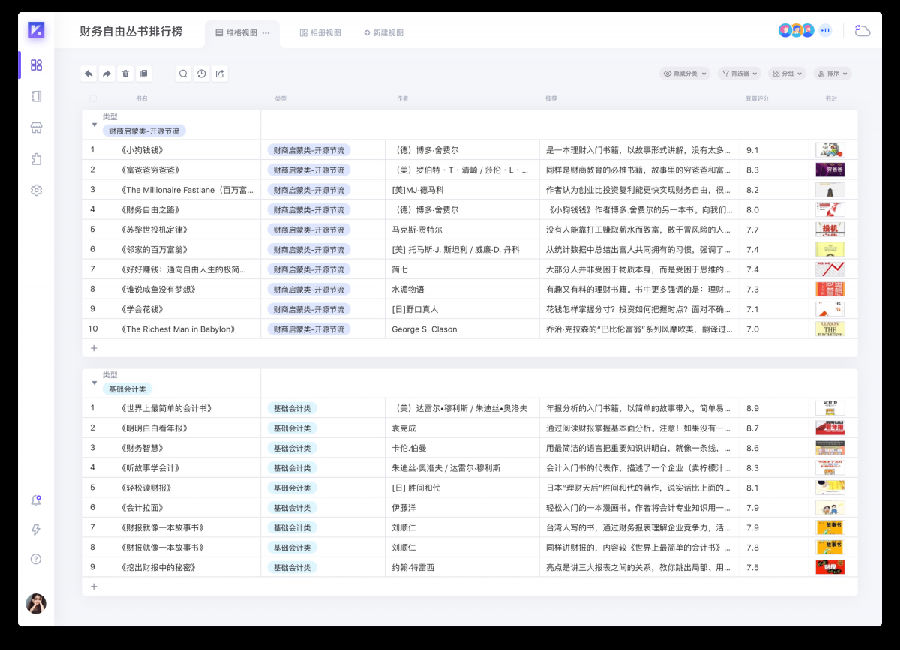Image resolution: width=900 pixels, height=650 pixels.
Task: Open the 隐藏分类 dropdown on the right
Action: [x=685, y=74]
